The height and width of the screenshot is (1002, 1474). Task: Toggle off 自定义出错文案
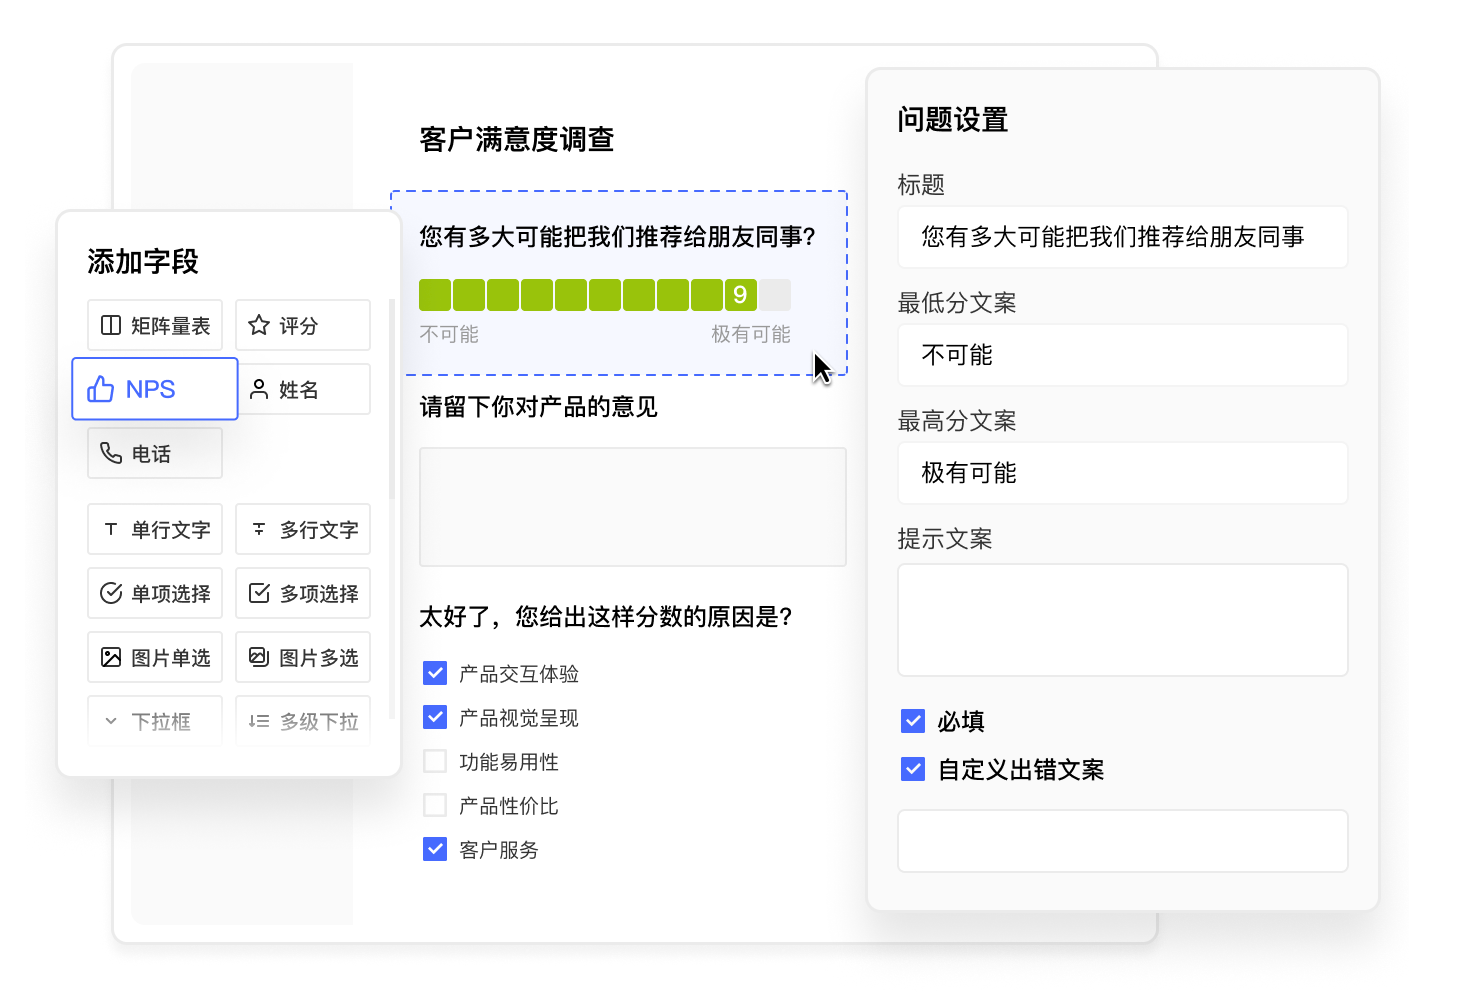pos(912,769)
